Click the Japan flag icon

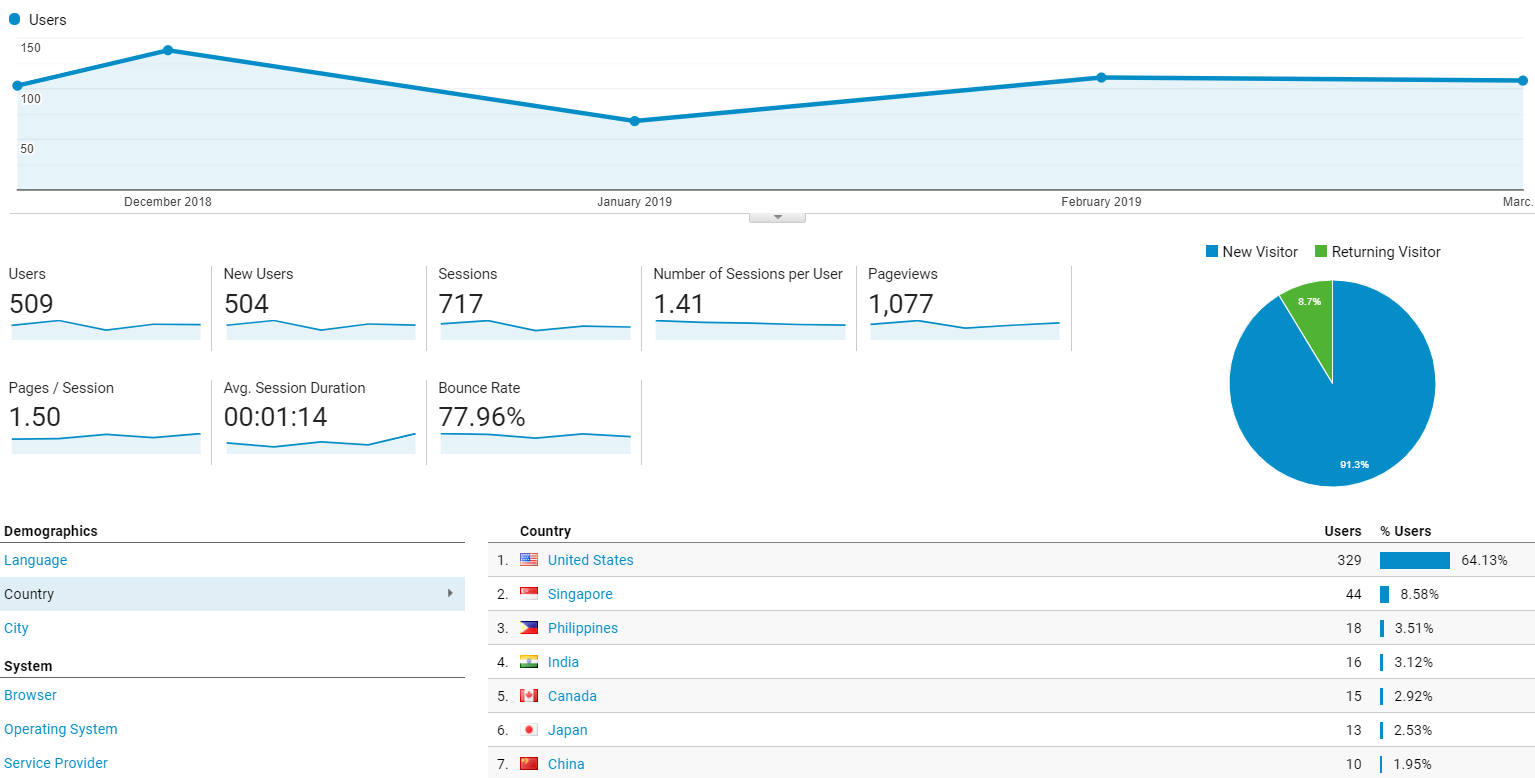529,730
